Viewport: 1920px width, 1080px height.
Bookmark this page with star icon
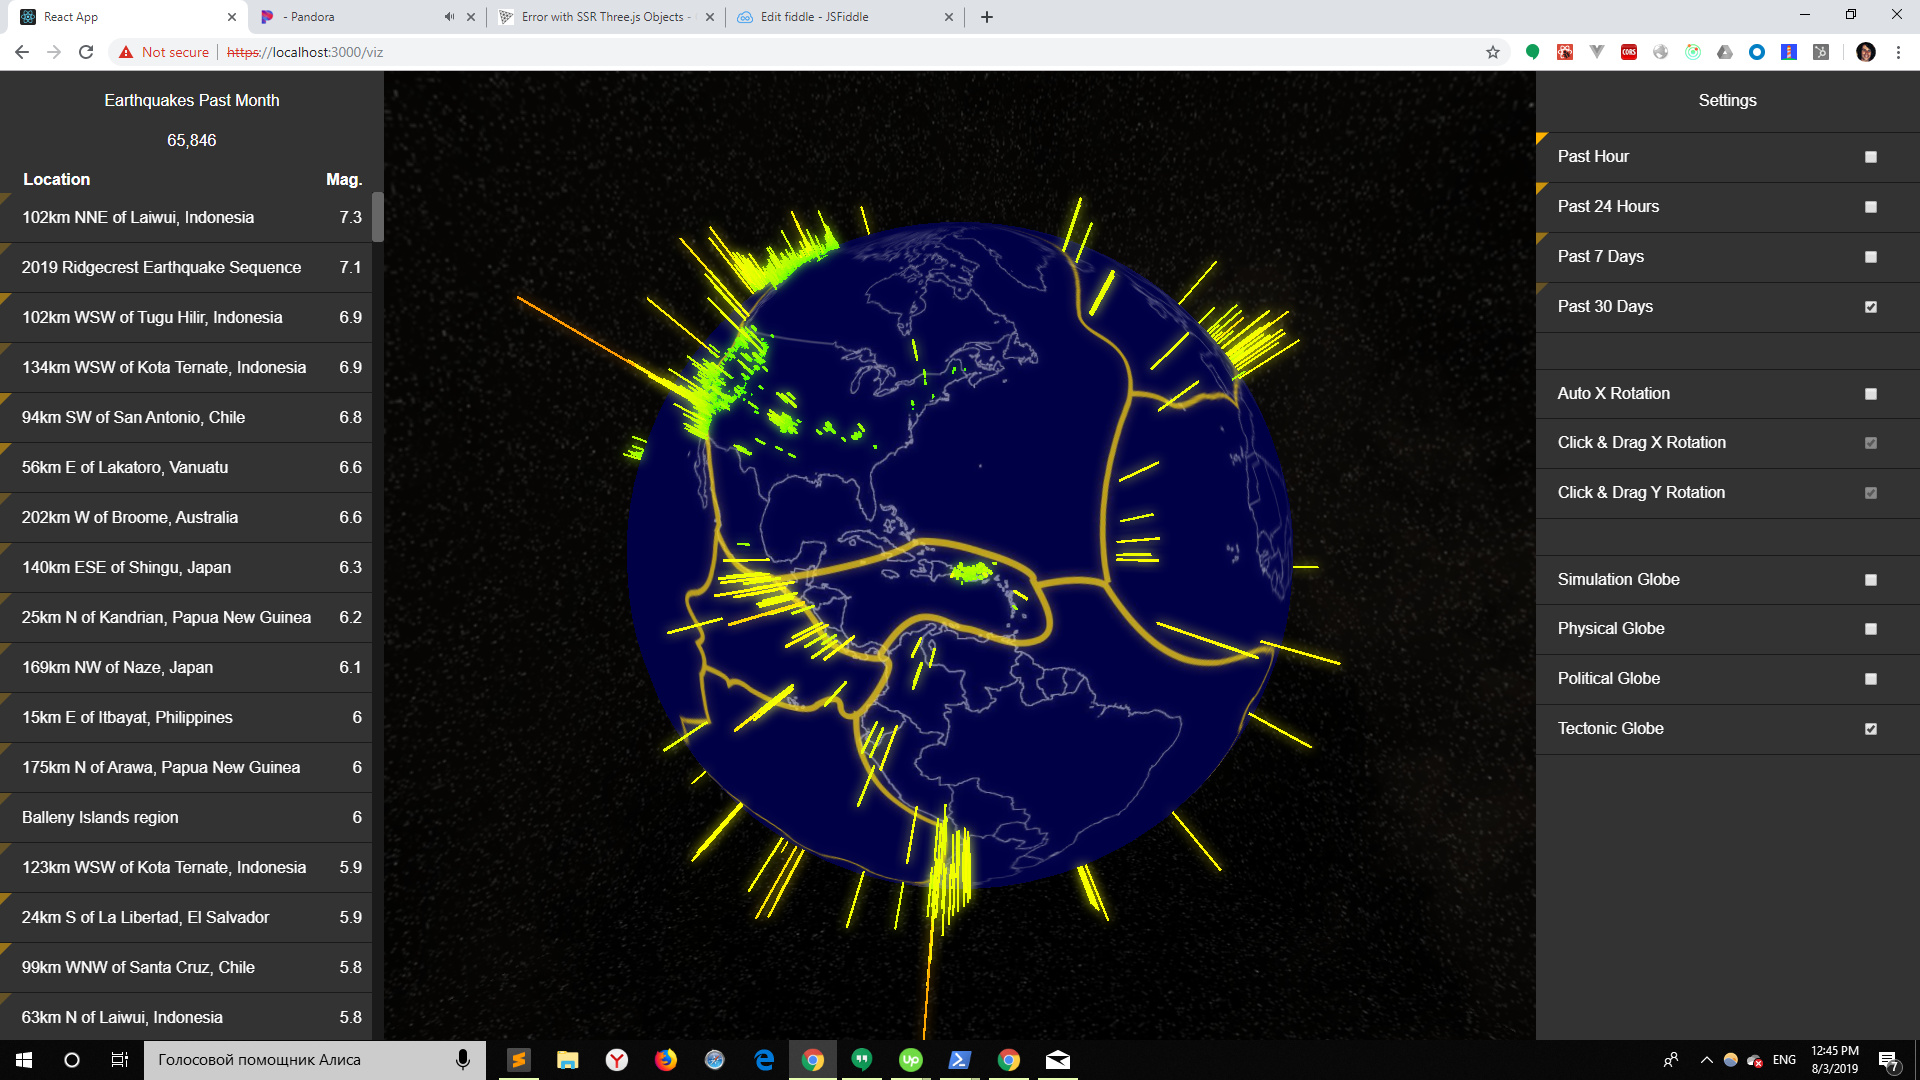[1493, 52]
